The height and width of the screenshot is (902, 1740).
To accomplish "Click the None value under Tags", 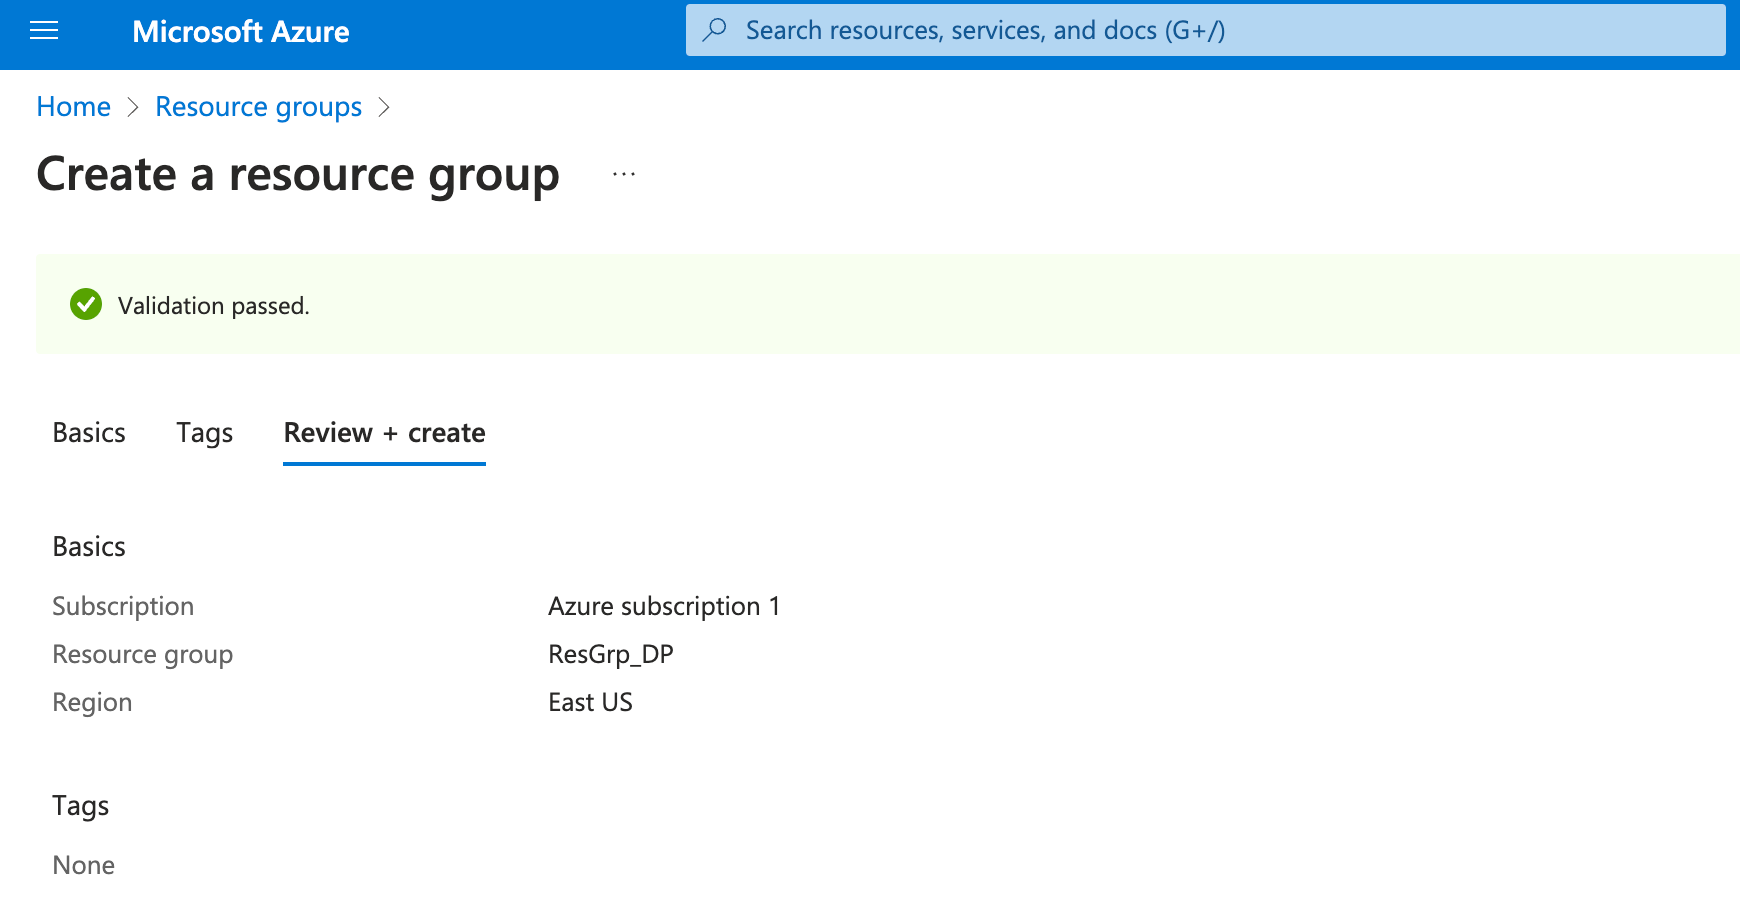I will (x=83, y=865).
